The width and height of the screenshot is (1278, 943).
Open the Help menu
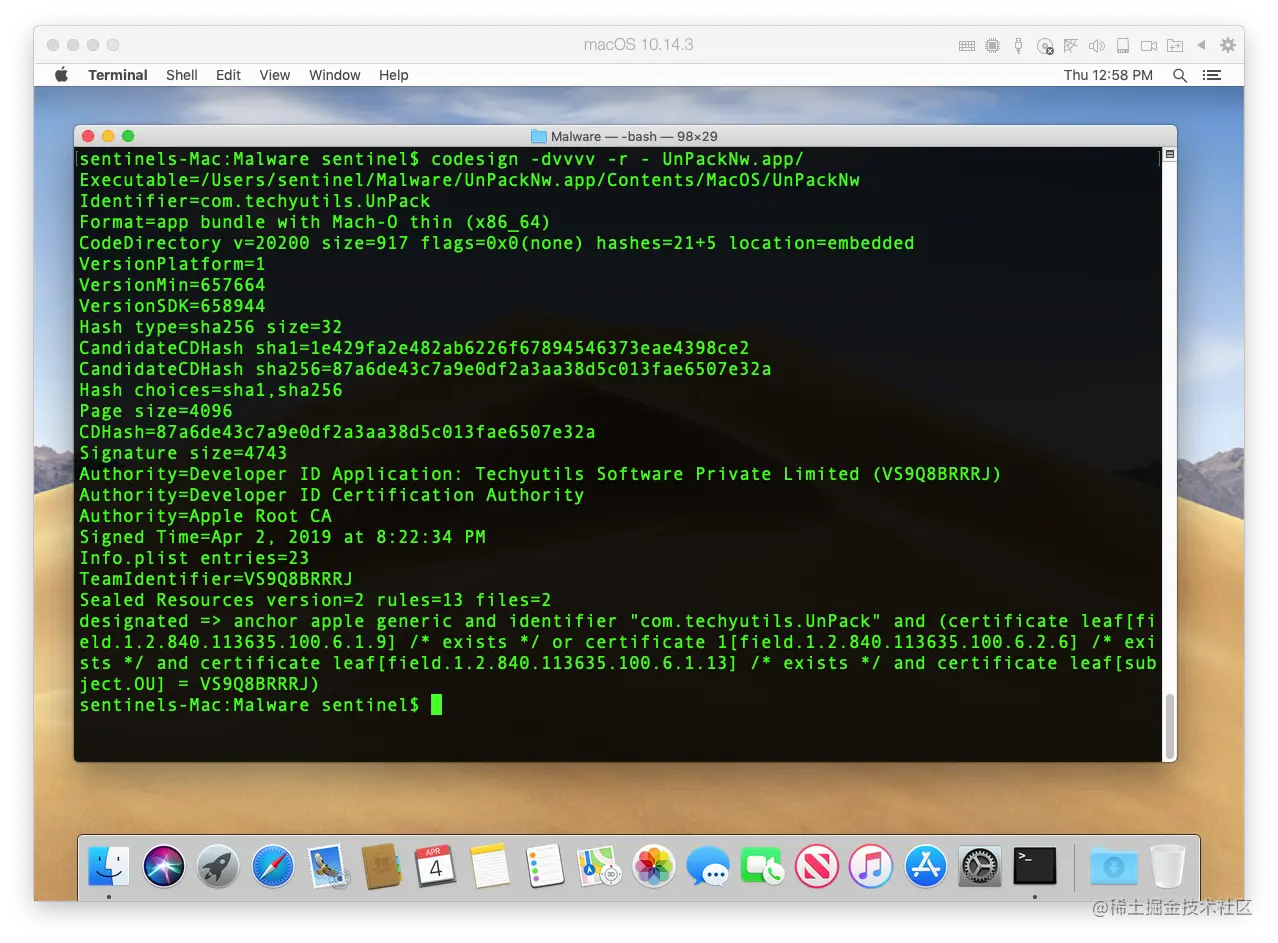click(394, 75)
